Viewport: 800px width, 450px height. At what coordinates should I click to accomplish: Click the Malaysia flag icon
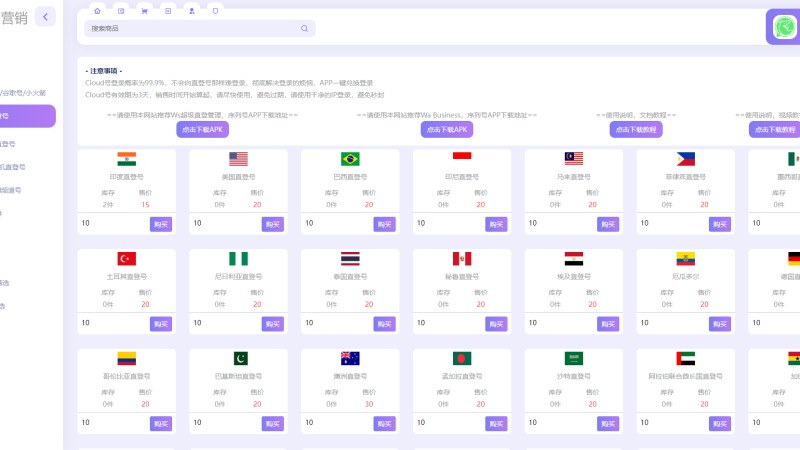(x=573, y=159)
